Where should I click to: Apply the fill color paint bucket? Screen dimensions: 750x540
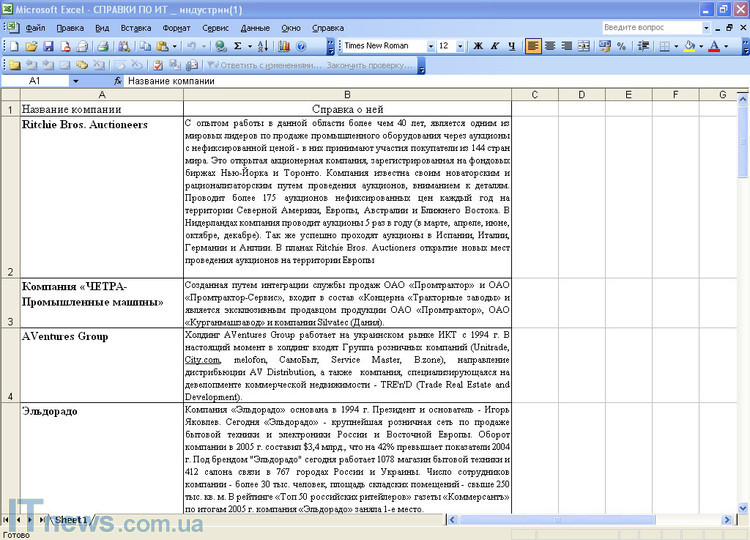point(690,46)
